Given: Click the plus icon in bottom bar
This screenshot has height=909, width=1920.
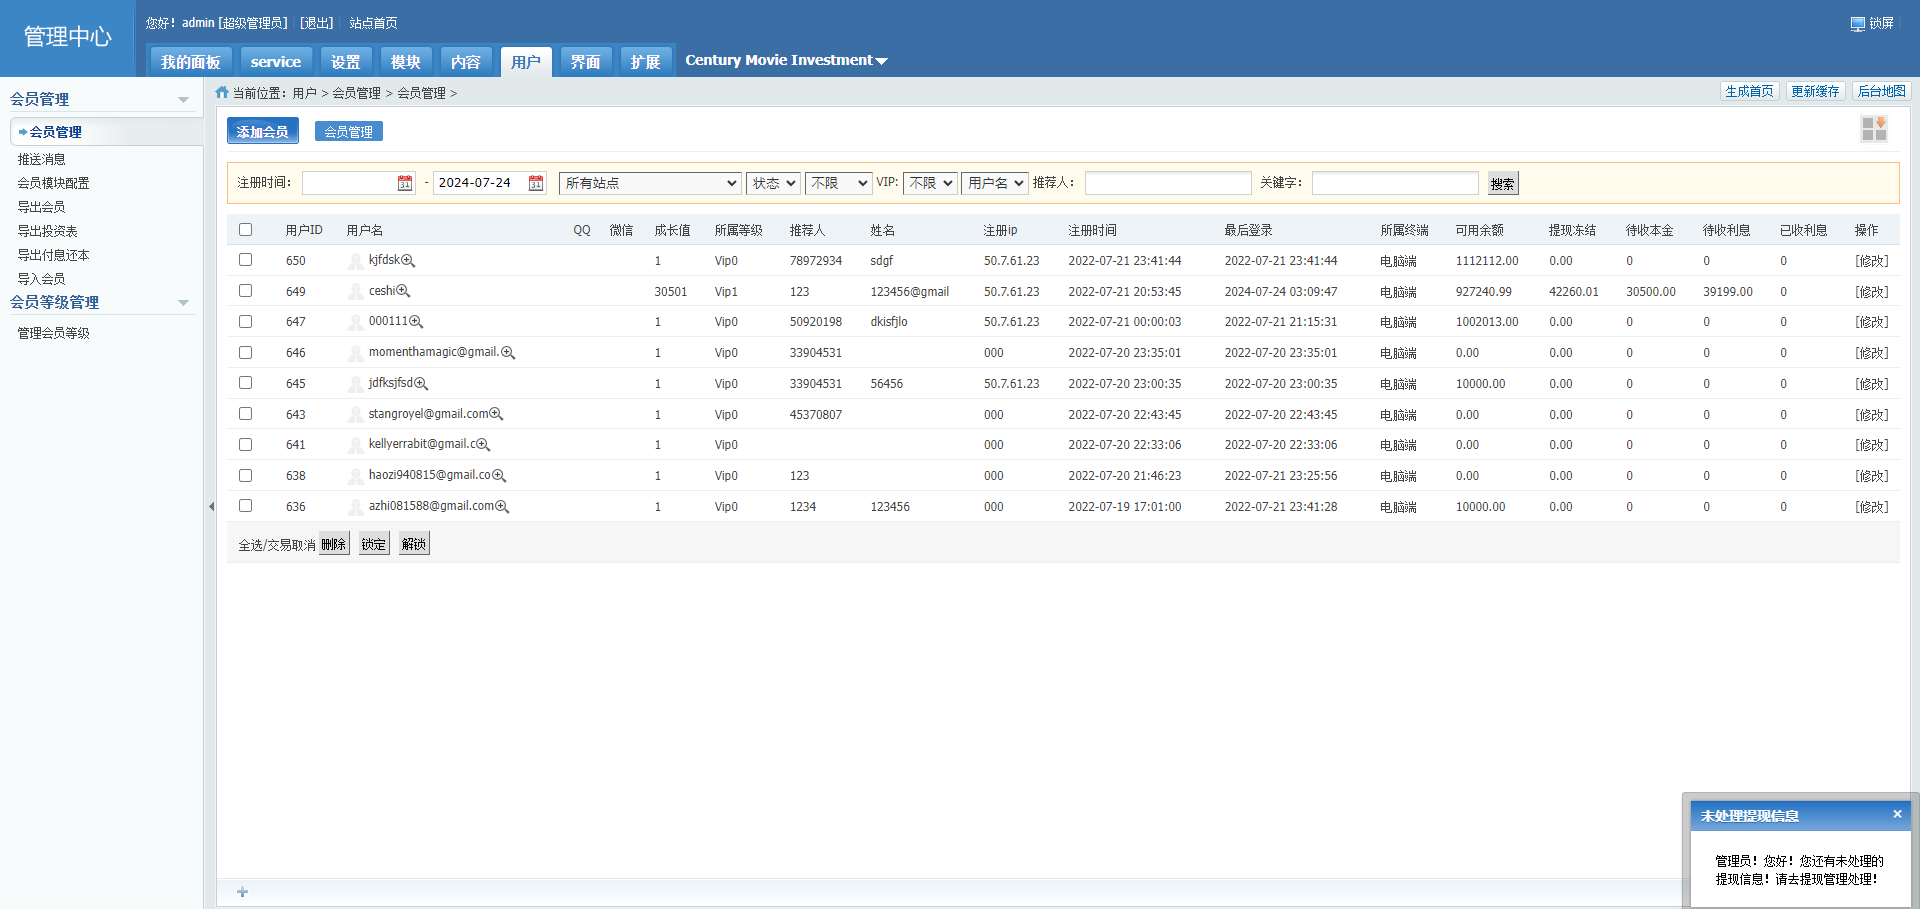Looking at the screenshot, I should [x=242, y=892].
